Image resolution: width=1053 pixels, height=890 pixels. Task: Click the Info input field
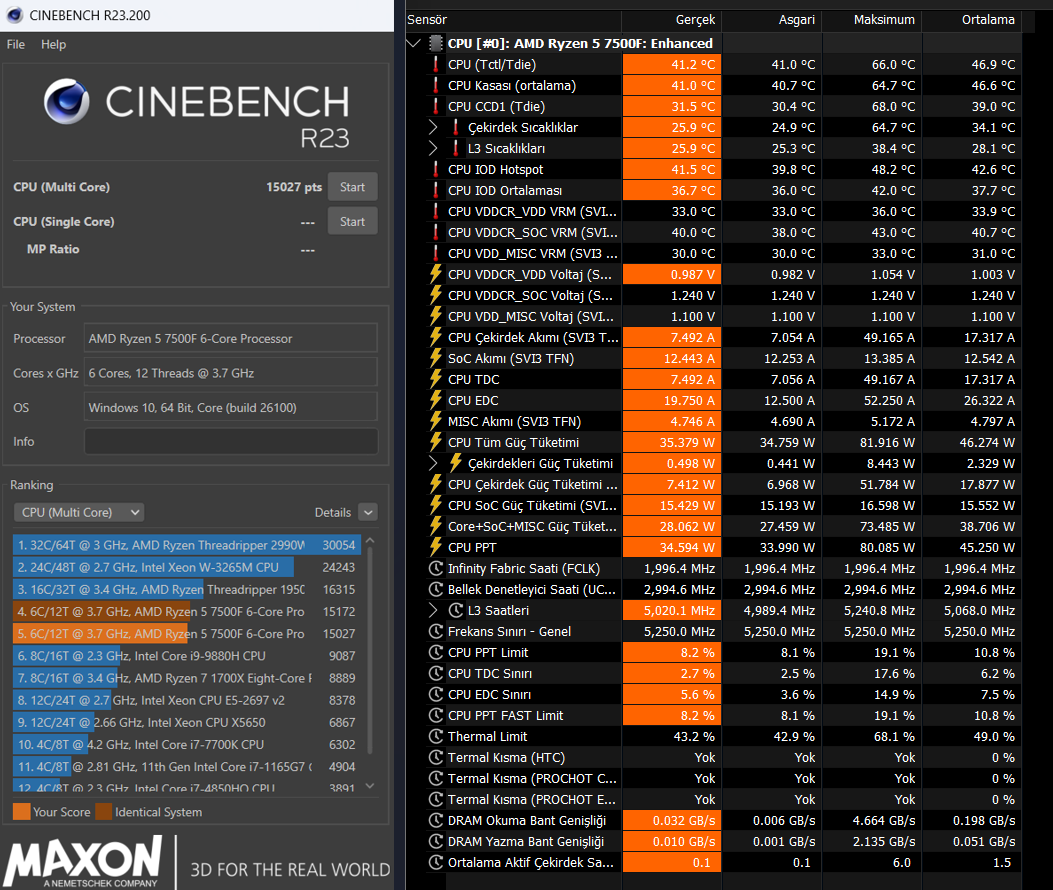230,441
